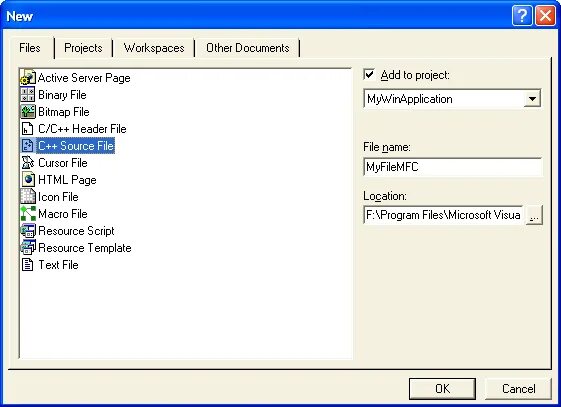Select the Cursor File entry

pyautogui.click(x=63, y=163)
